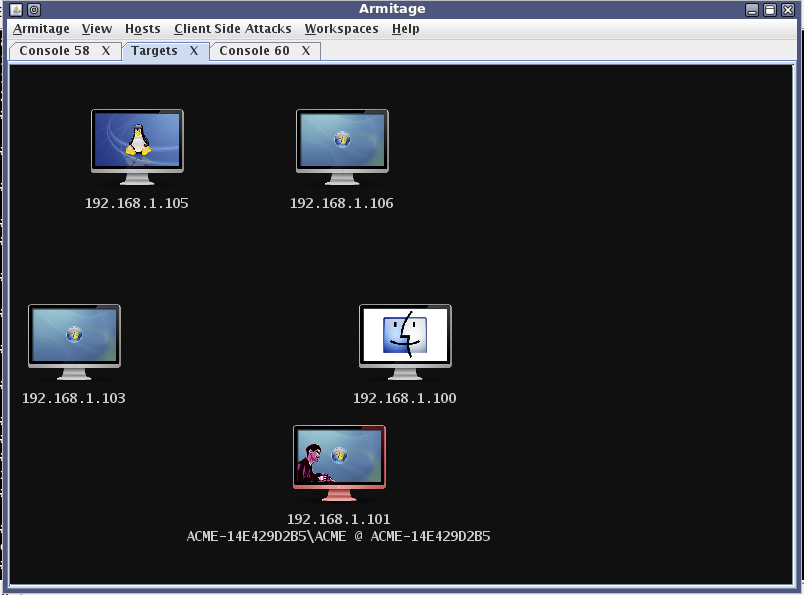Select the Mac host 192.168.1.100 icon

pyautogui.click(x=405, y=341)
